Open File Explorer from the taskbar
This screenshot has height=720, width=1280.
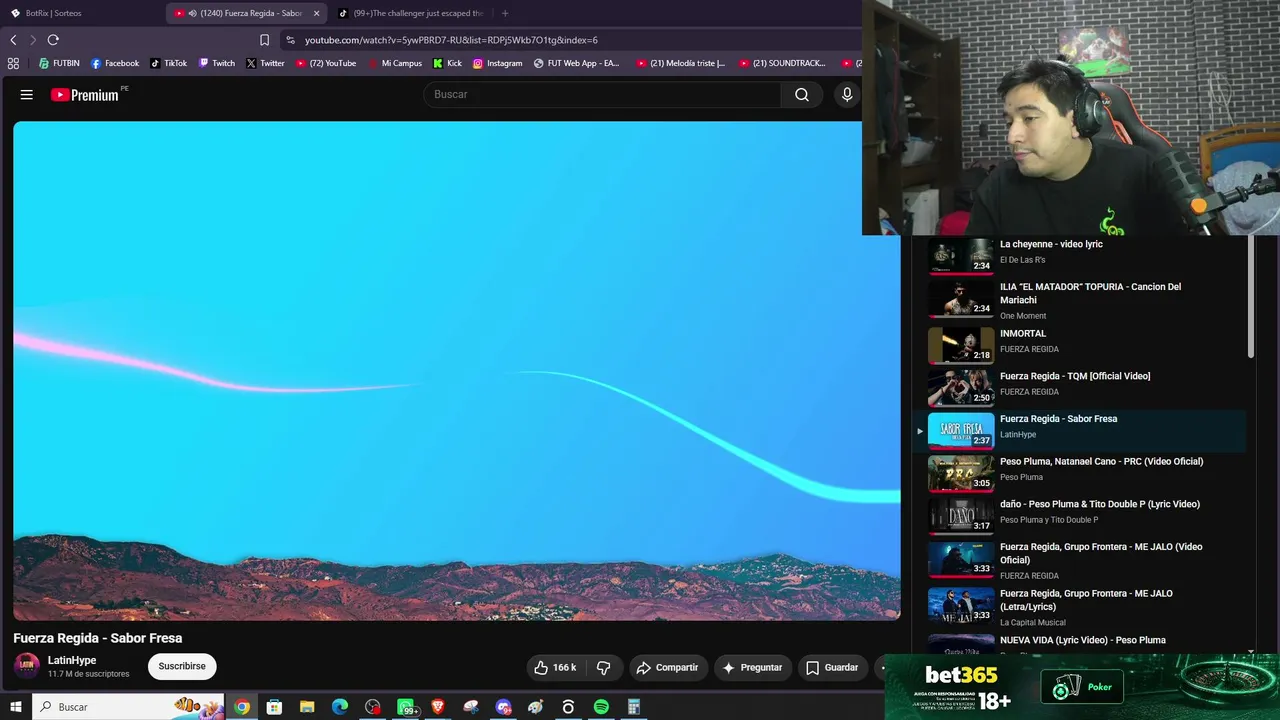(x=307, y=707)
